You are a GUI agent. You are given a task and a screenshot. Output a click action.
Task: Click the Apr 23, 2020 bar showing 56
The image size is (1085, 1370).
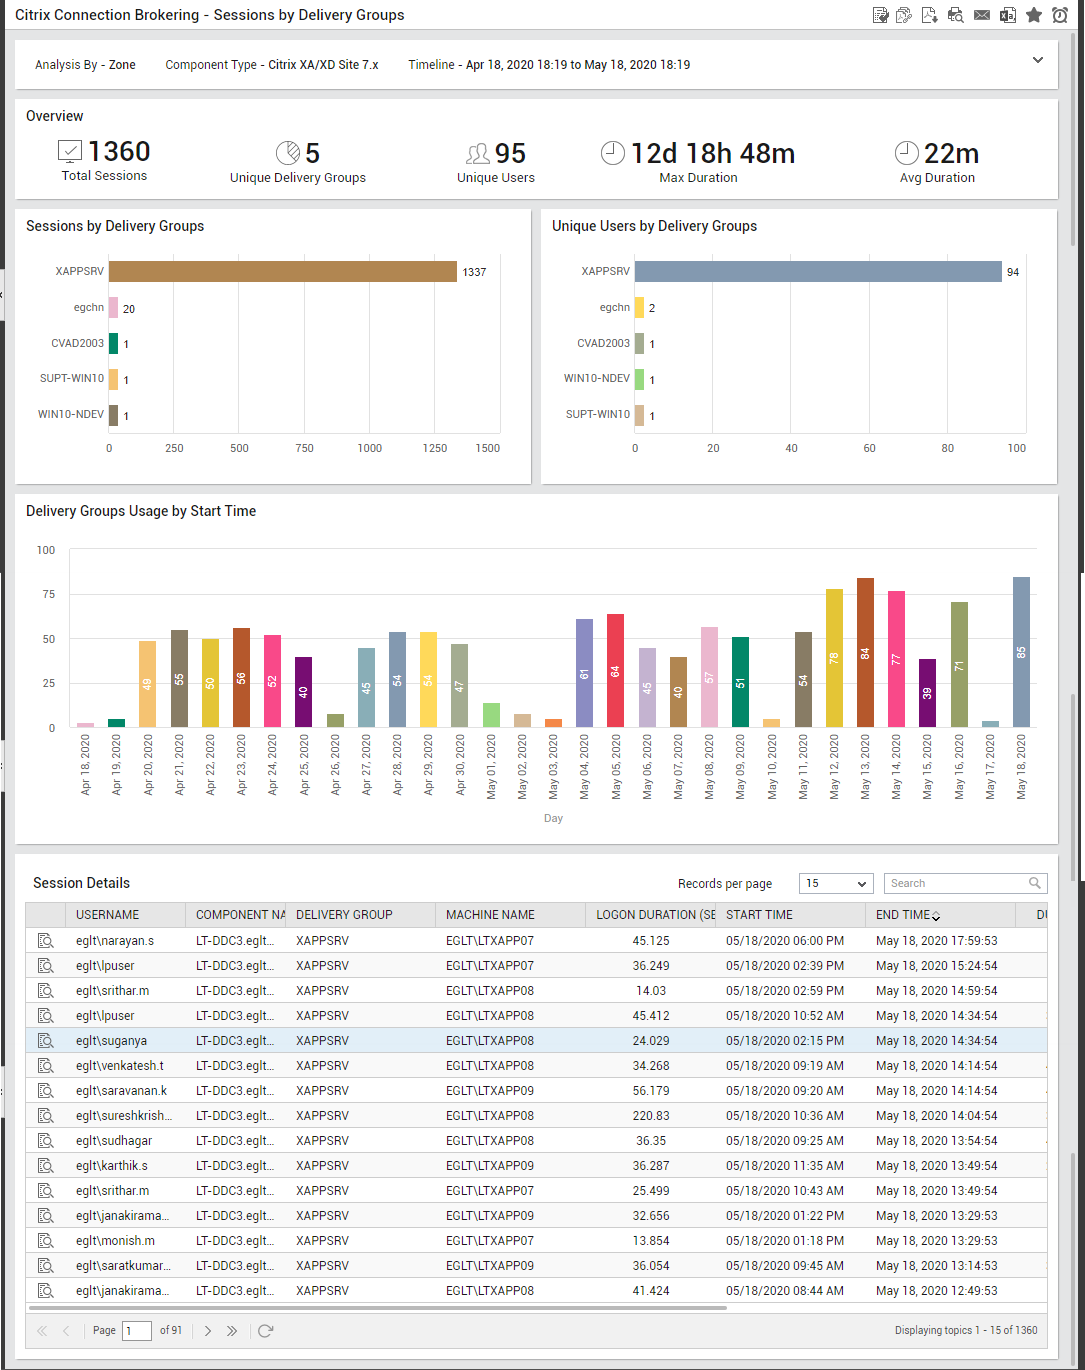pyautogui.click(x=241, y=678)
